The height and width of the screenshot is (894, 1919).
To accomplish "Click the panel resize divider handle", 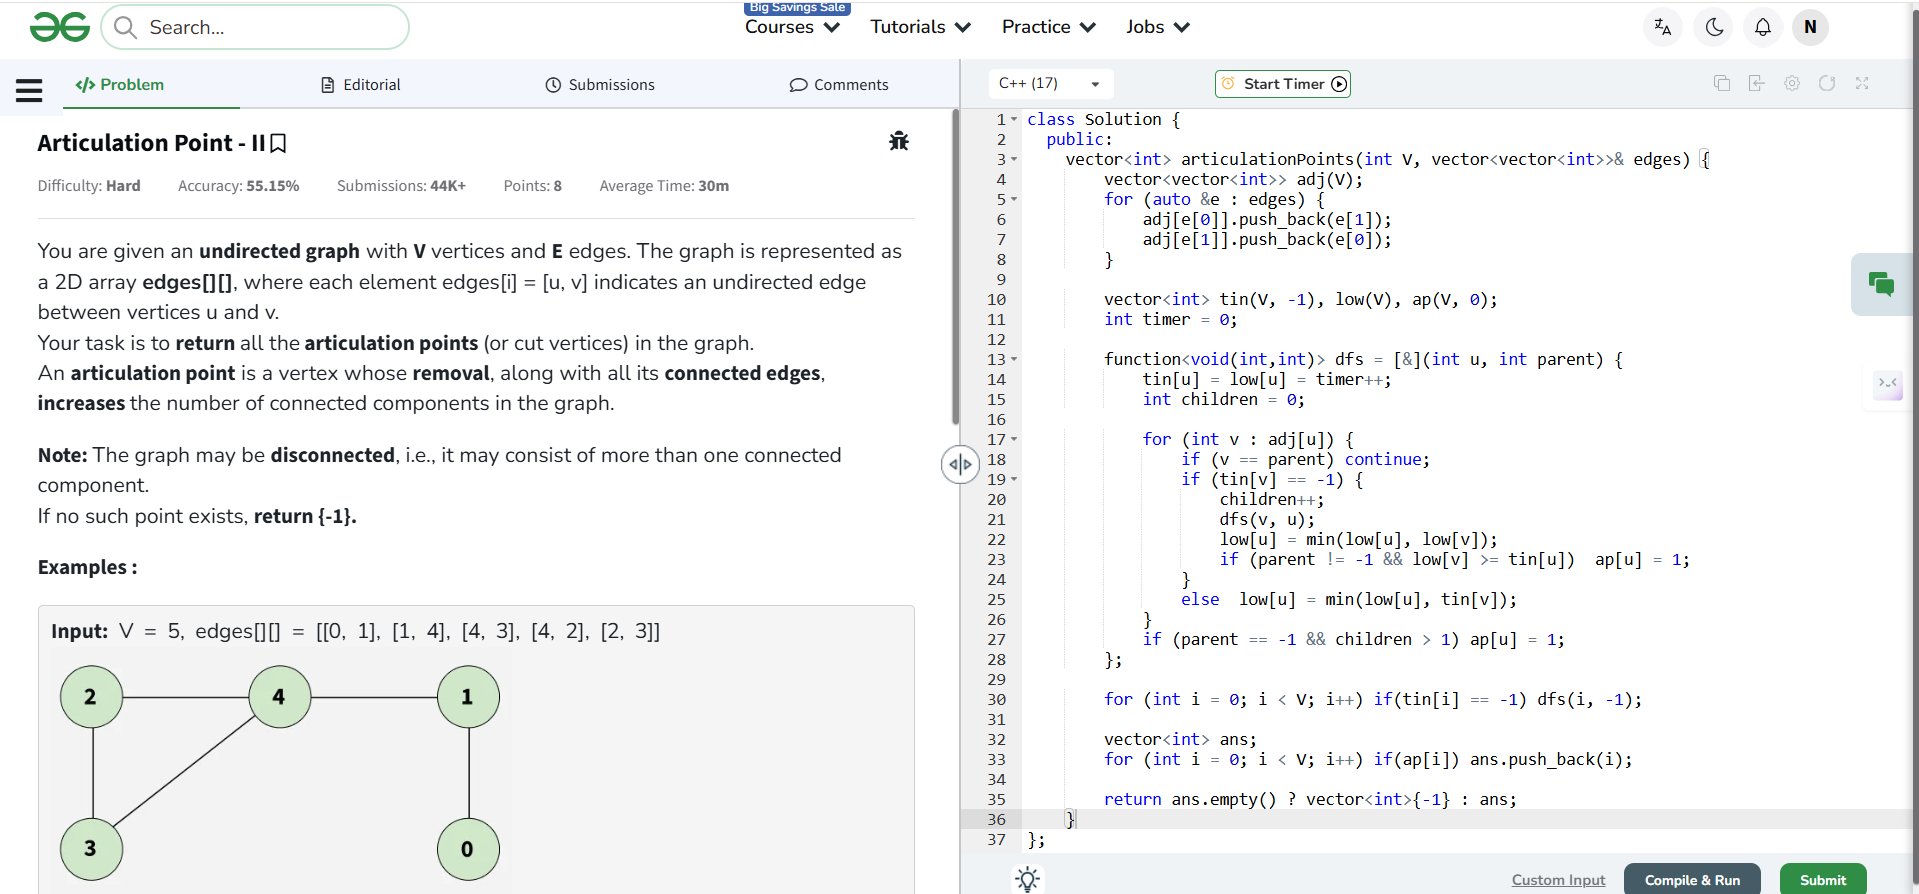I will tap(960, 464).
